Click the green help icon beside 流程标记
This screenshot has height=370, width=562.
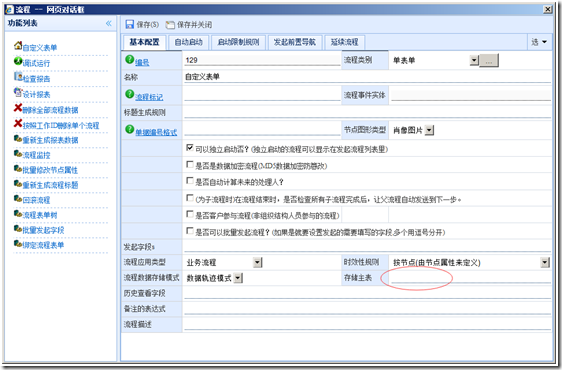pos(129,94)
